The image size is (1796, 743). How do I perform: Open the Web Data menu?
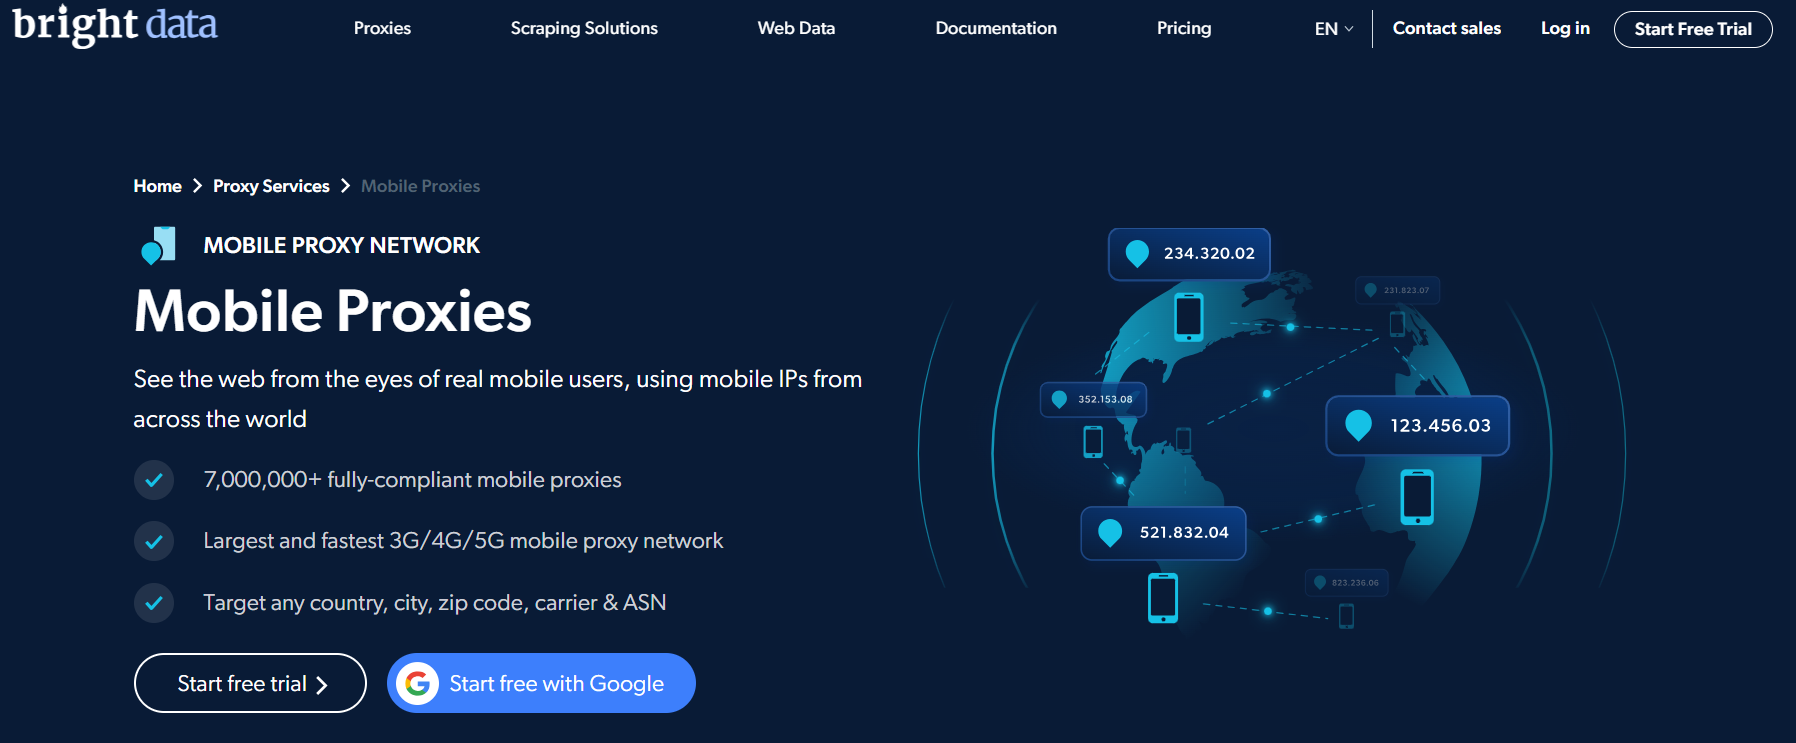(x=796, y=28)
